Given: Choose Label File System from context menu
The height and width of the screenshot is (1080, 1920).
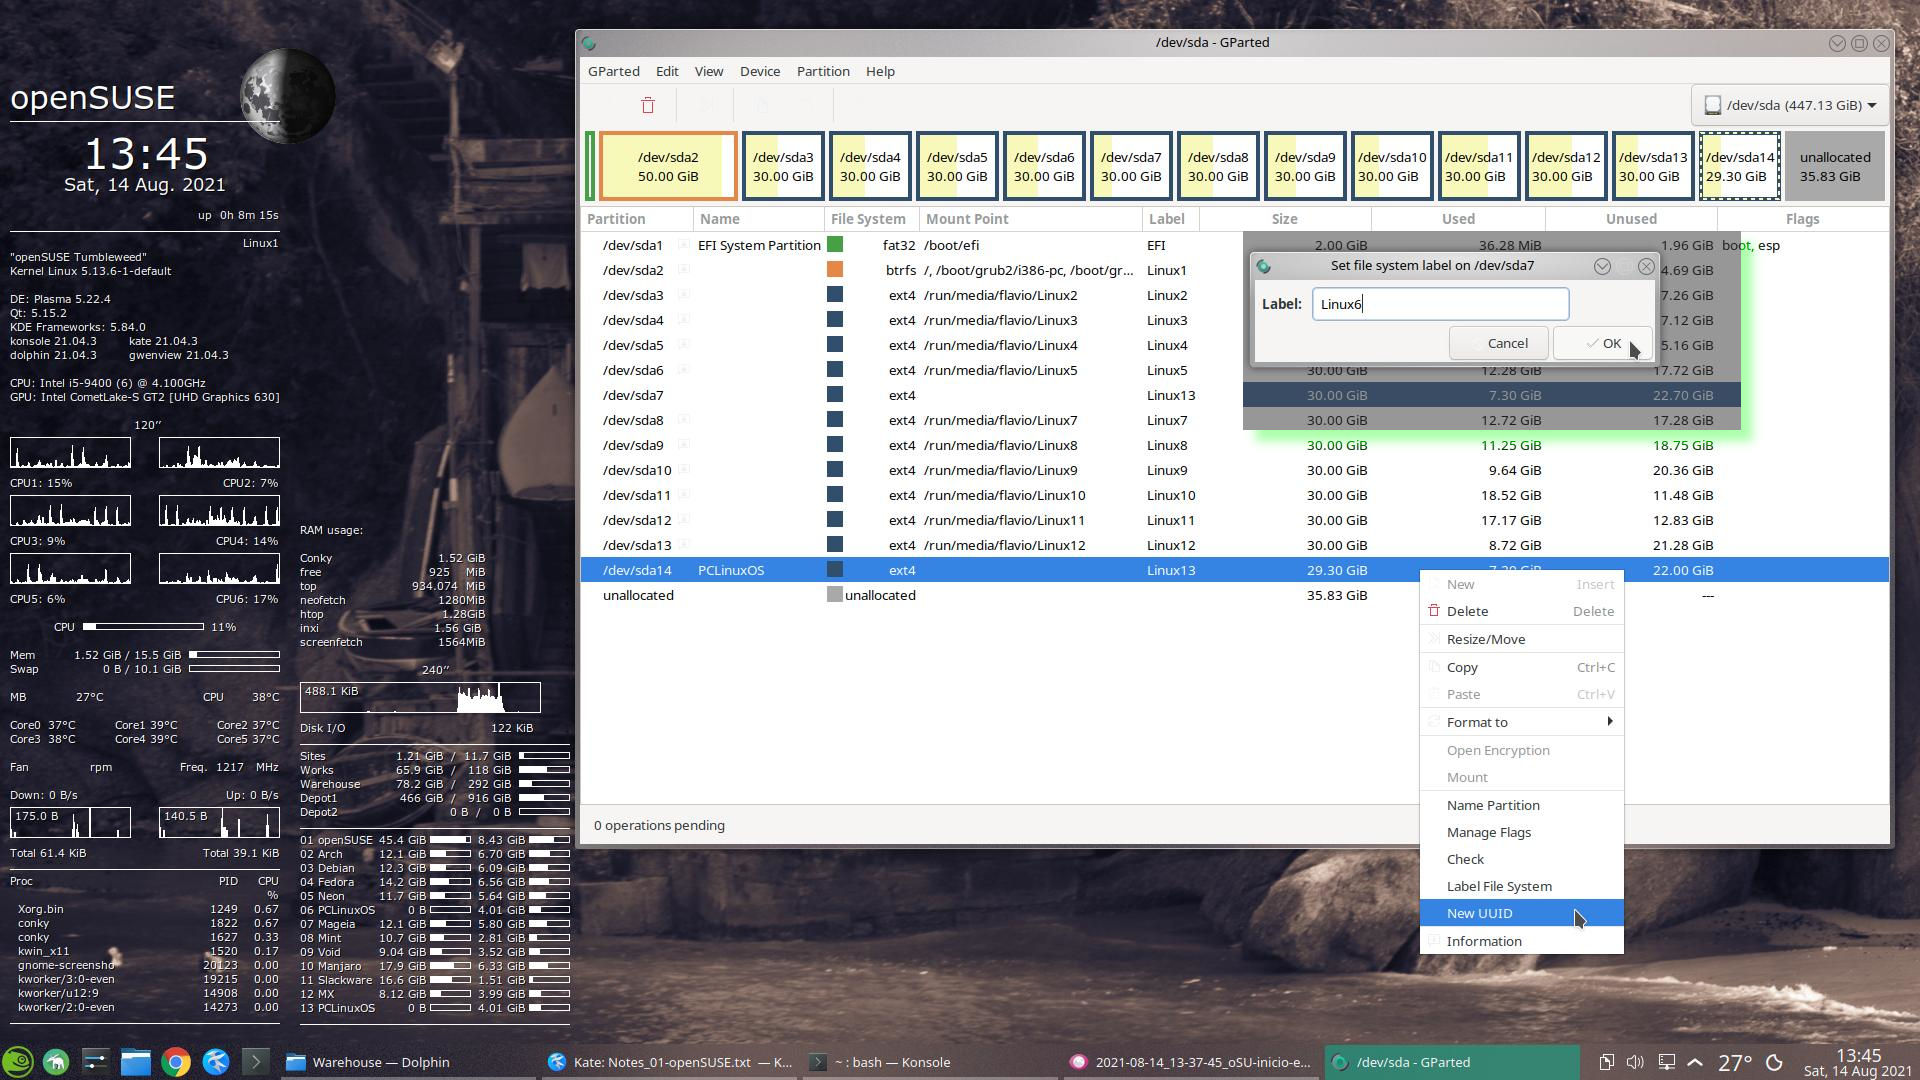Looking at the screenshot, I should tap(1521, 886).
